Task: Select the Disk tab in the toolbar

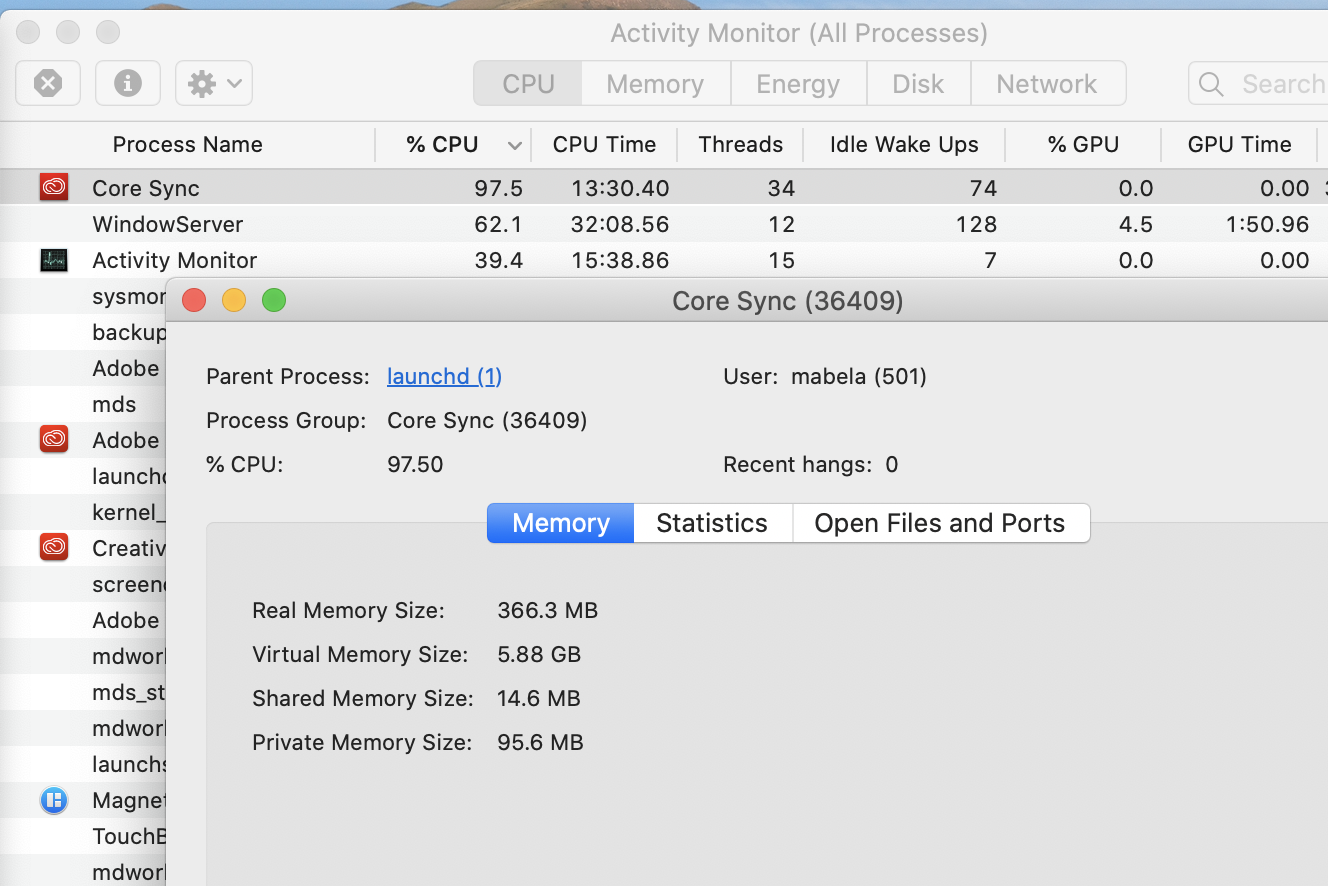Action: coord(917,83)
